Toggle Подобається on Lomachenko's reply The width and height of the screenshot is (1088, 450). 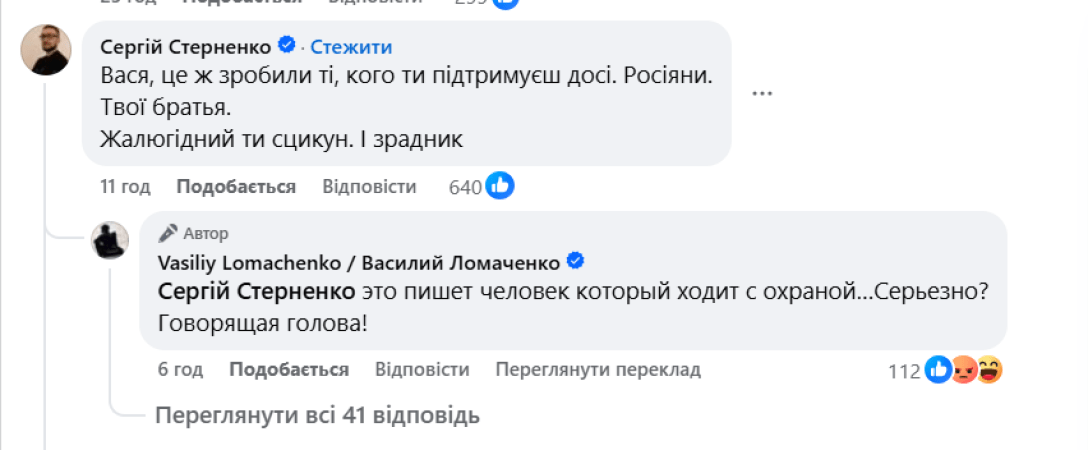[x=289, y=369]
